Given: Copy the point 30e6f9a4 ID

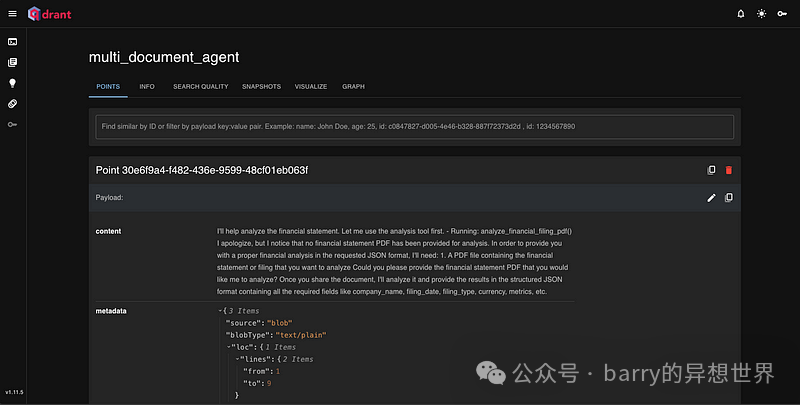Looking at the screenshot, I should coord(711,170).
